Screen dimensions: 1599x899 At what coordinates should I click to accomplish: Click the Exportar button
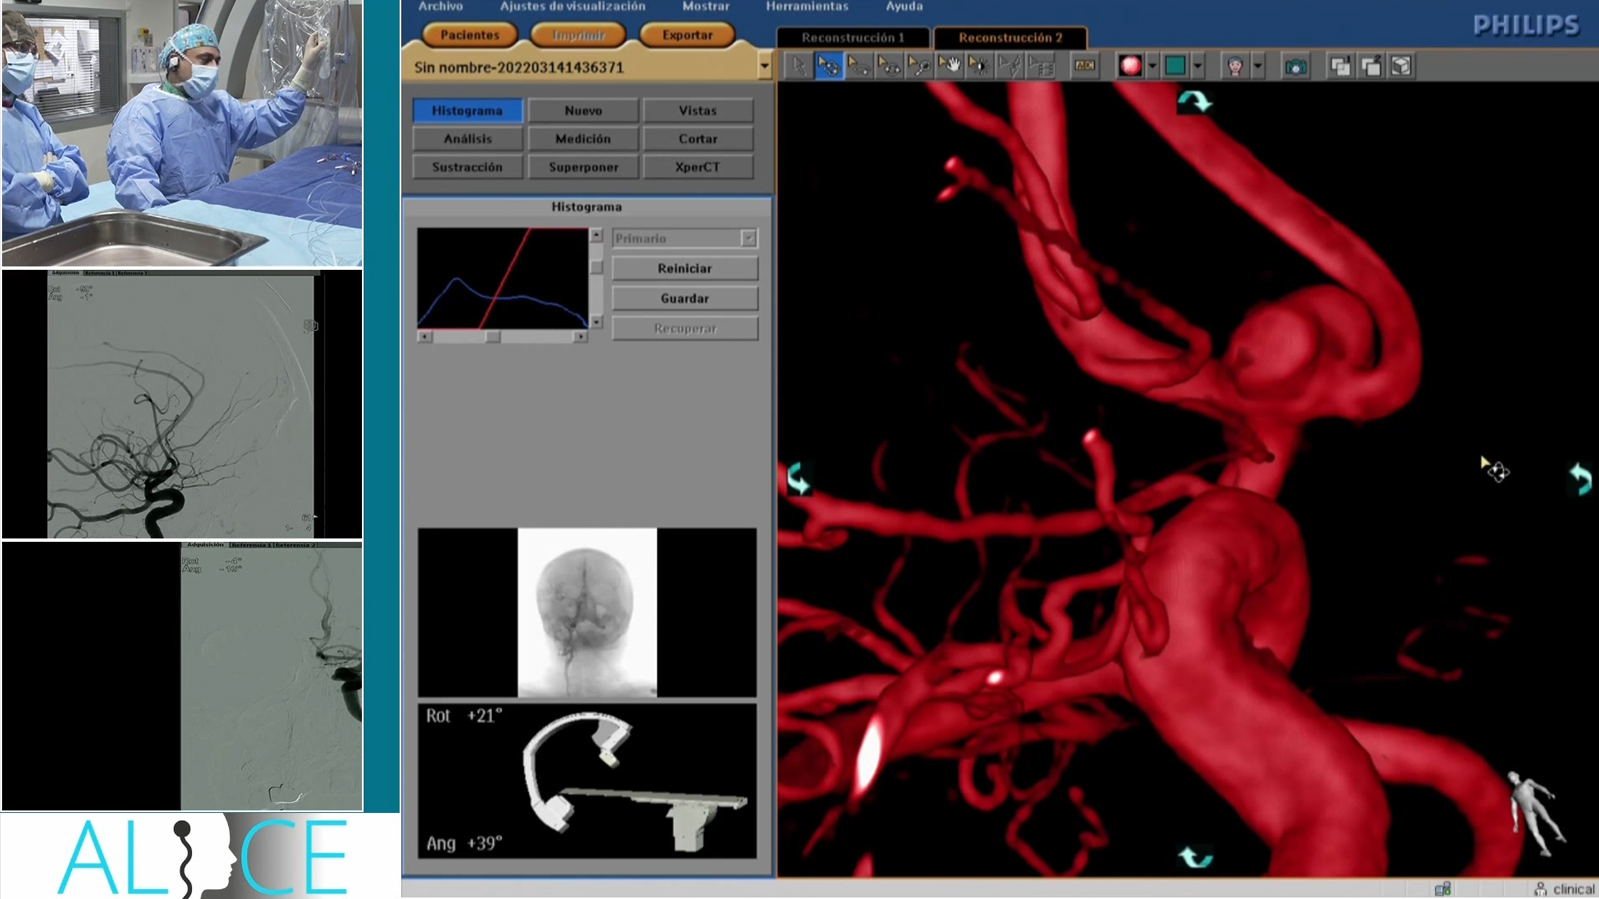click(687, 35)
